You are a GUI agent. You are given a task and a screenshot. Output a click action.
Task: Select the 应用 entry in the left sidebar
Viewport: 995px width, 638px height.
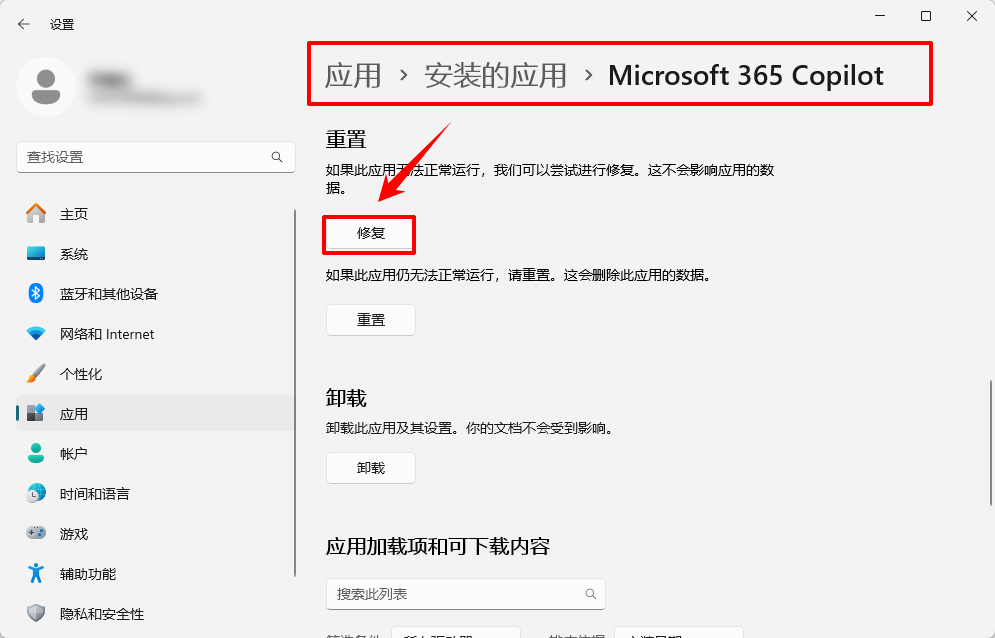pyautogui.click(x=155, y=413)
